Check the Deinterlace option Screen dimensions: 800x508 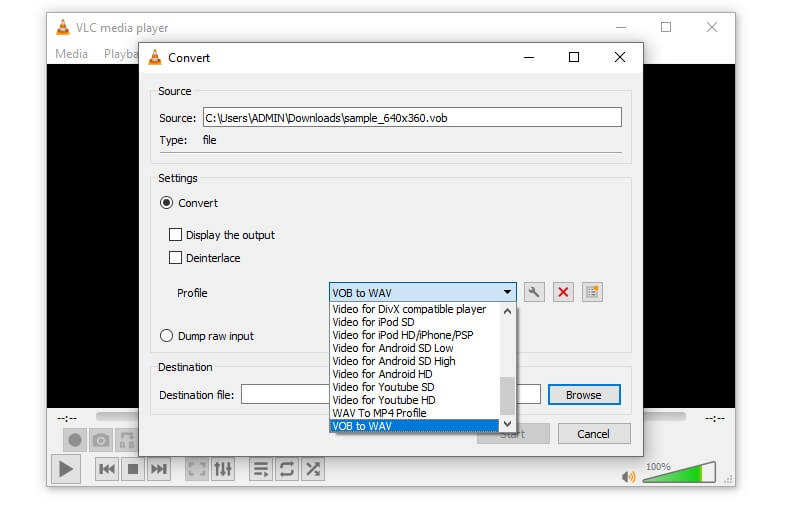[x=176, y=258]
